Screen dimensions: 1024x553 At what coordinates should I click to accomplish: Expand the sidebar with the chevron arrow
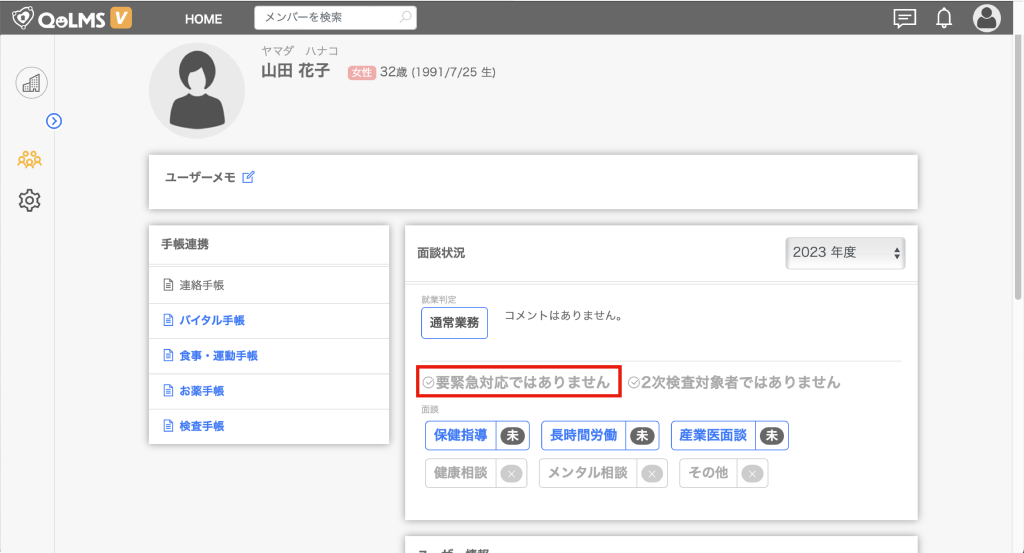(54, 121)
